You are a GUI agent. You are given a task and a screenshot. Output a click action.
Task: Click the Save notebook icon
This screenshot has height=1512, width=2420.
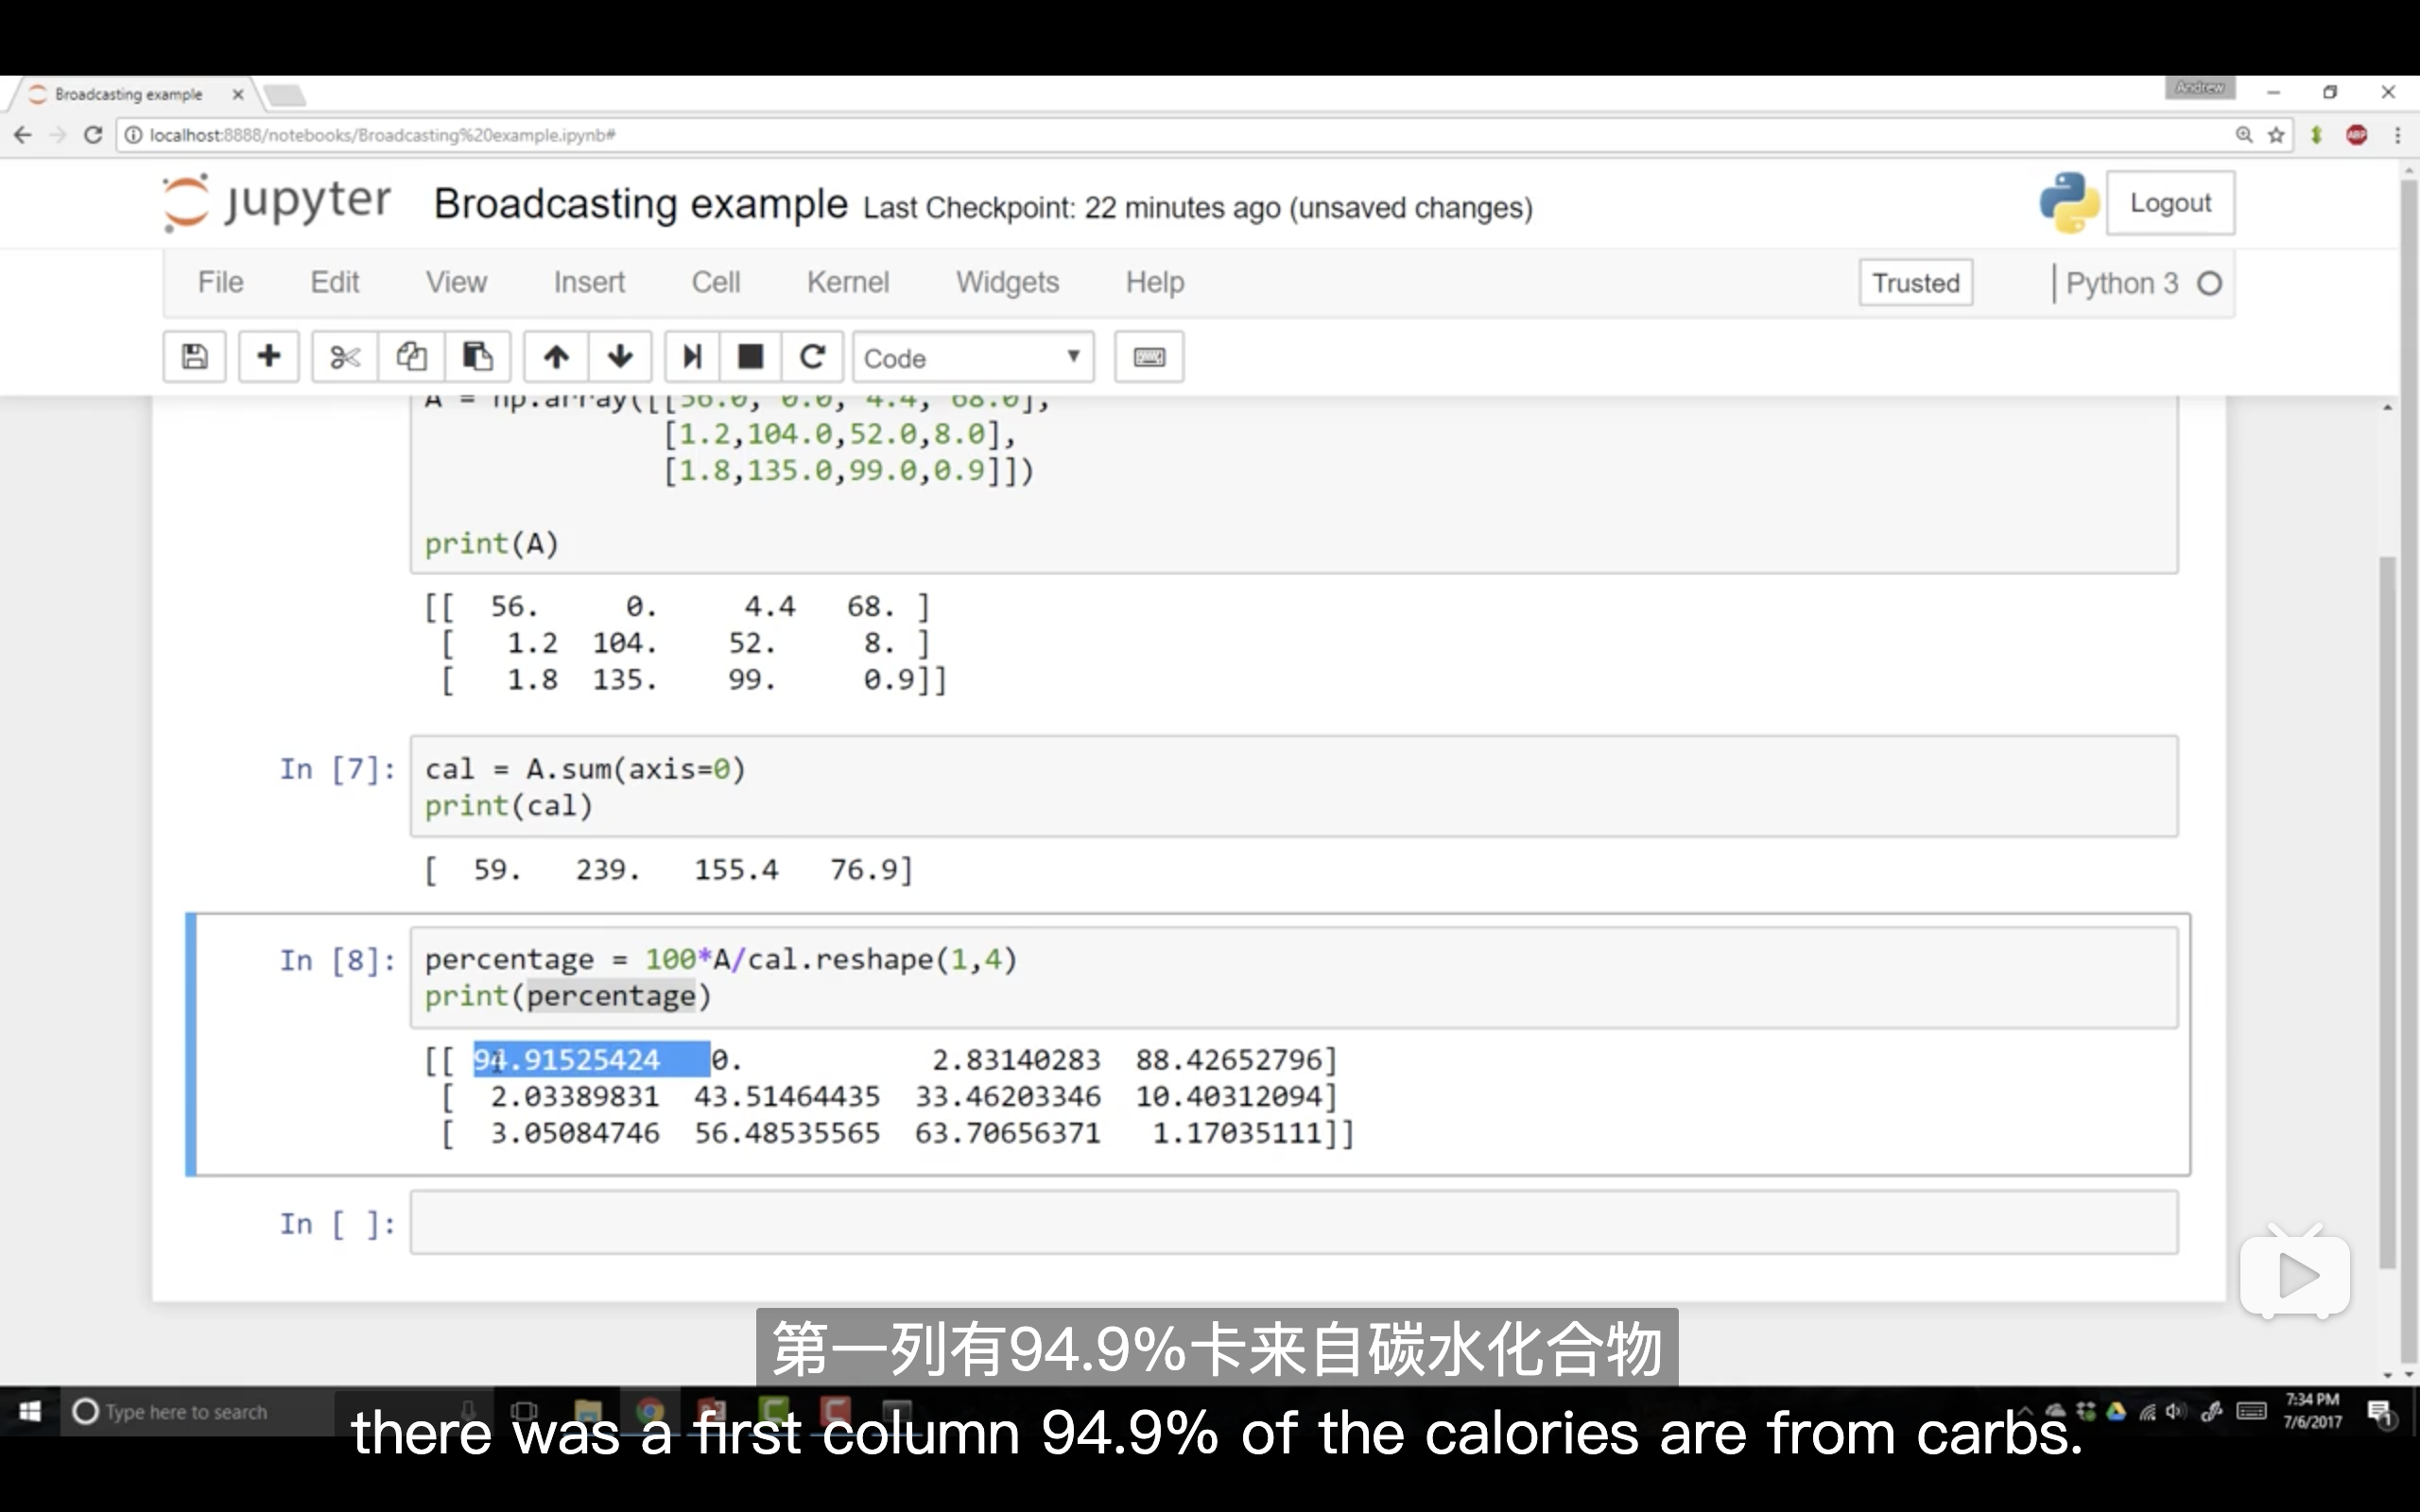195,357
